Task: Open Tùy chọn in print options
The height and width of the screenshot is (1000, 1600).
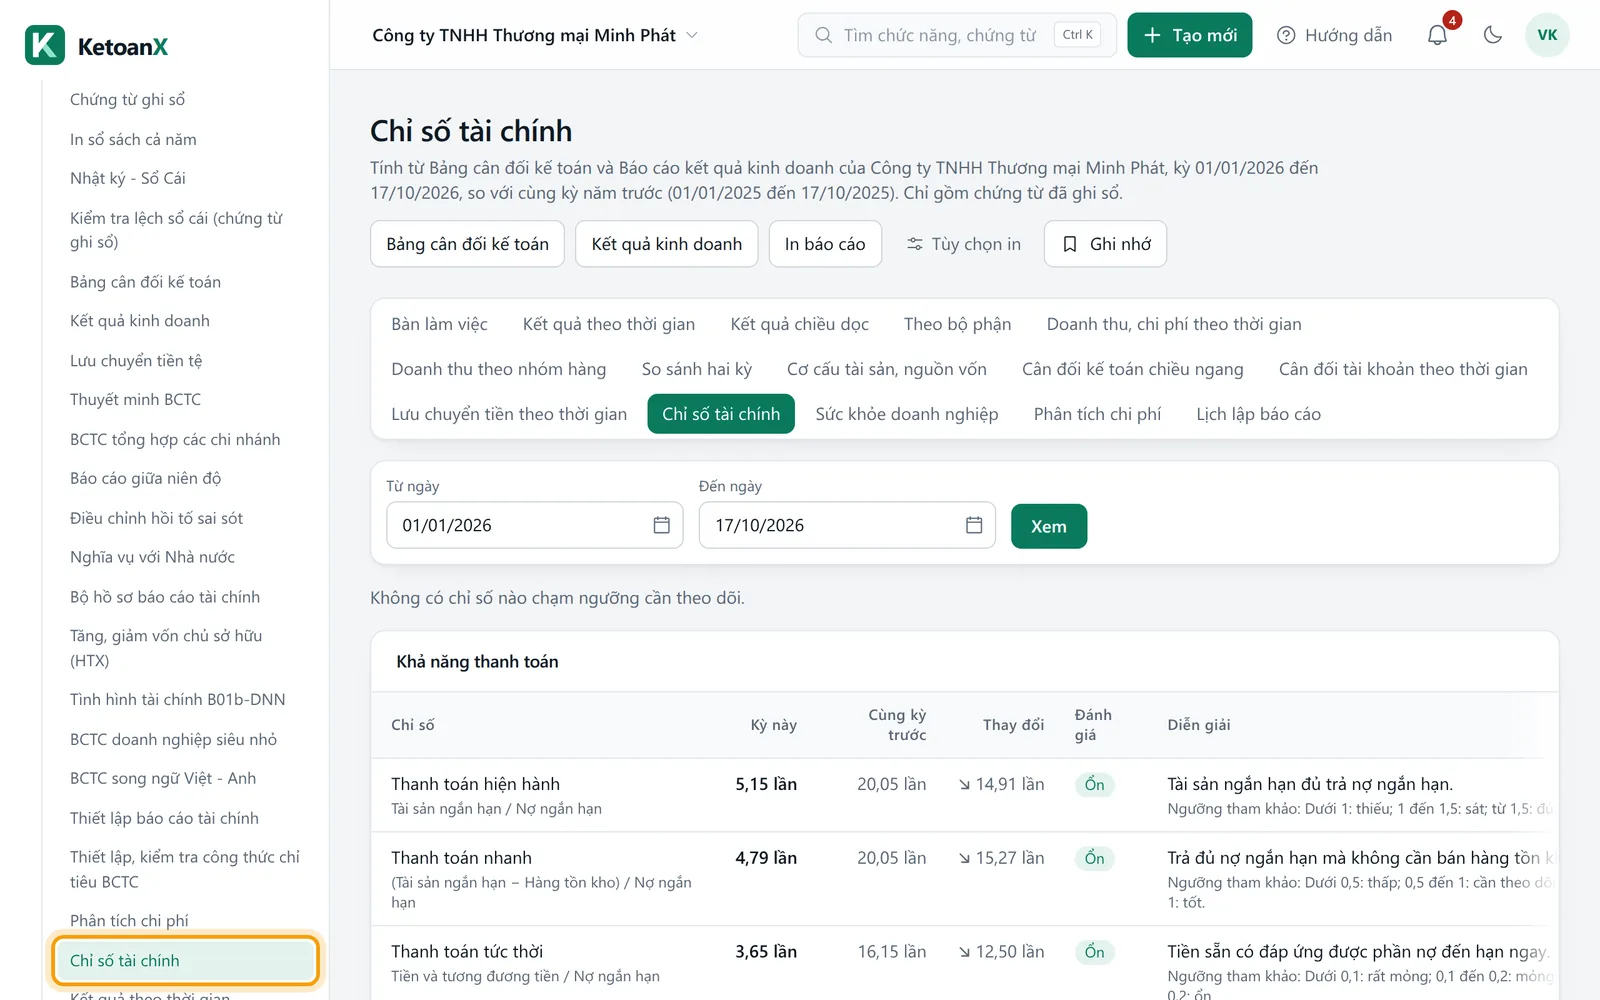Action: coord(963,244)
